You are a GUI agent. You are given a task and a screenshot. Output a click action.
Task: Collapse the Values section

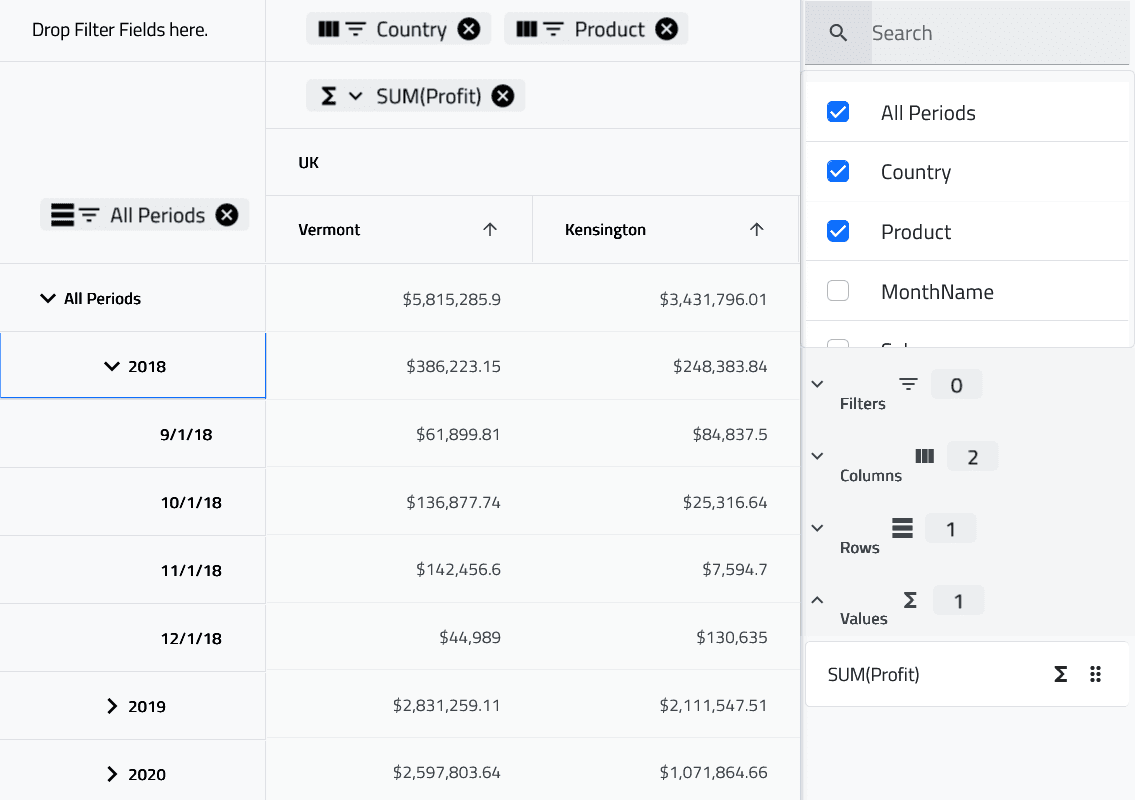(x=817, y=600)
